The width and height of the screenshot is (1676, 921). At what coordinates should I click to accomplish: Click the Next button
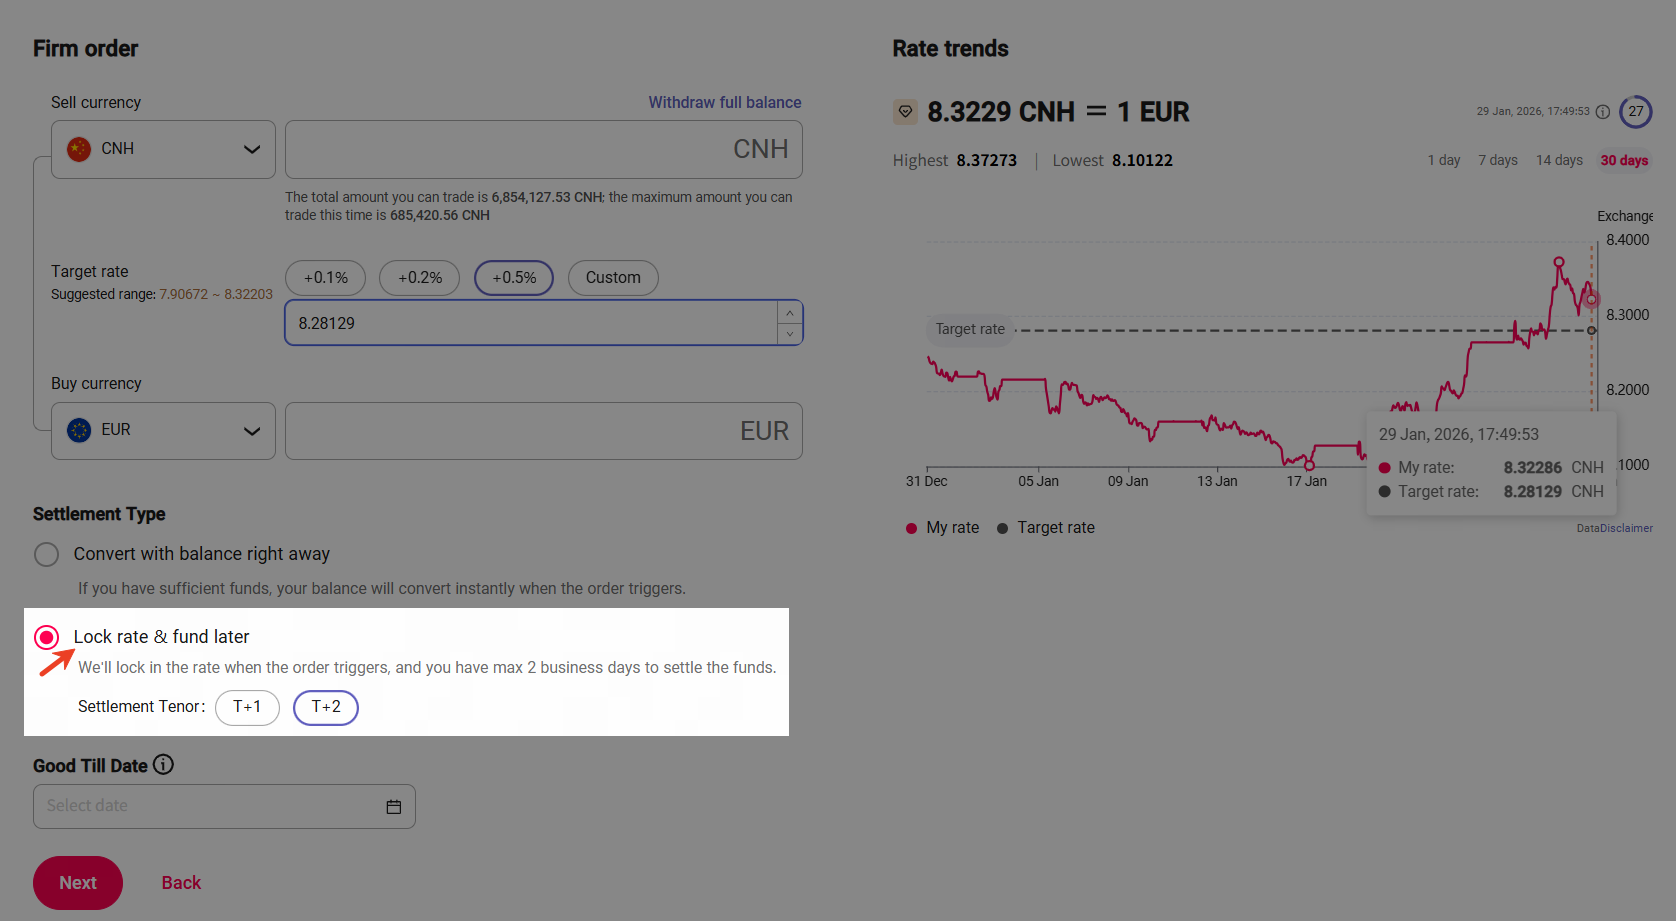point(78,883)
